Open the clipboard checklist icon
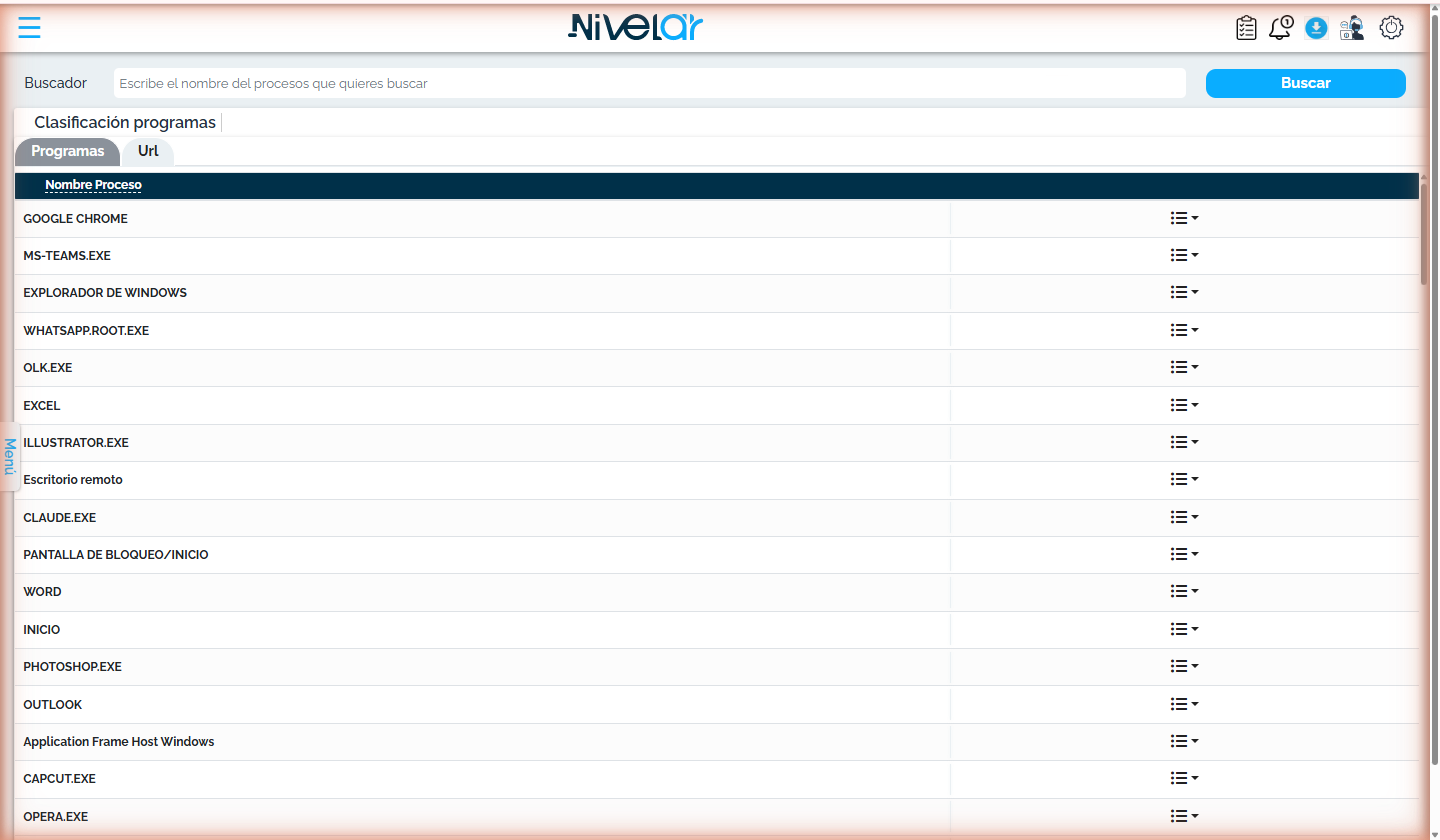 (x=1246, y=28)
